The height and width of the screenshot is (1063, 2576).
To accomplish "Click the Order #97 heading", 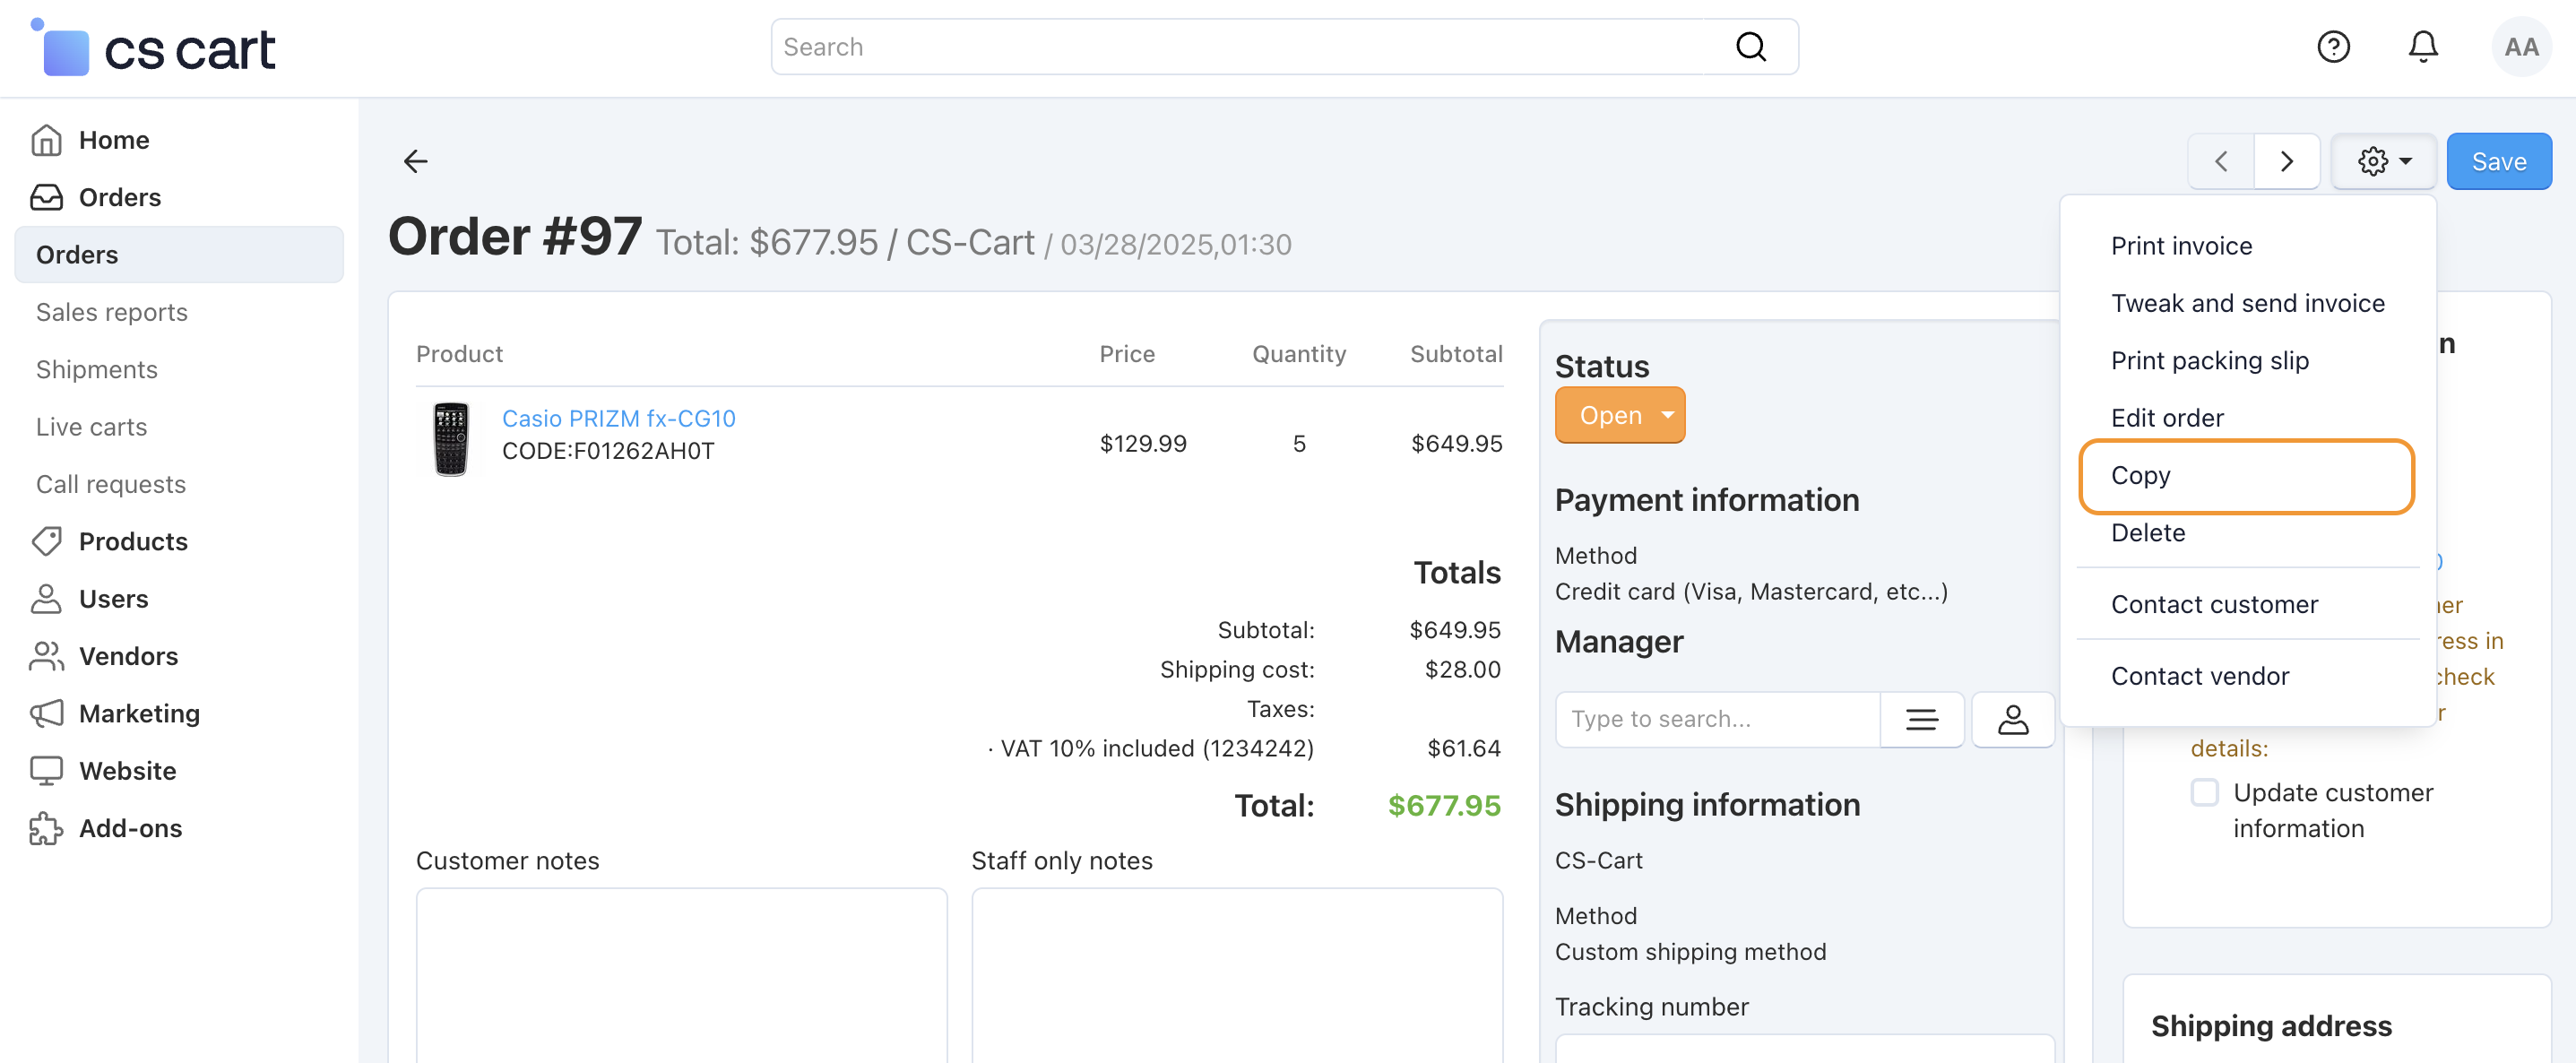I will (515, 237).
